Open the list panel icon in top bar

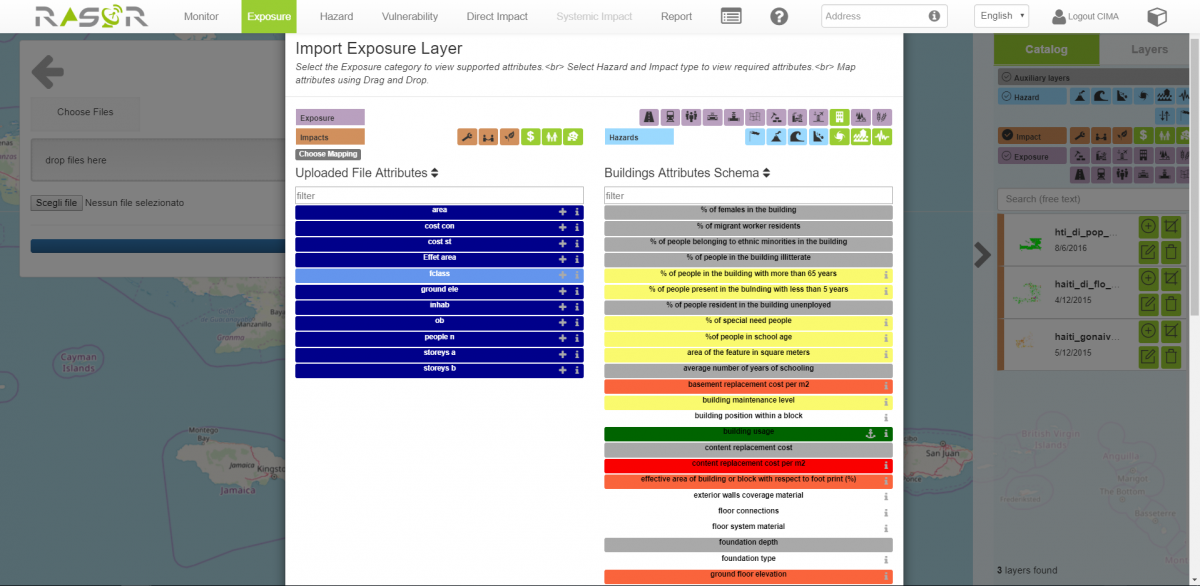pyautogui.click(x=731, y=16)
